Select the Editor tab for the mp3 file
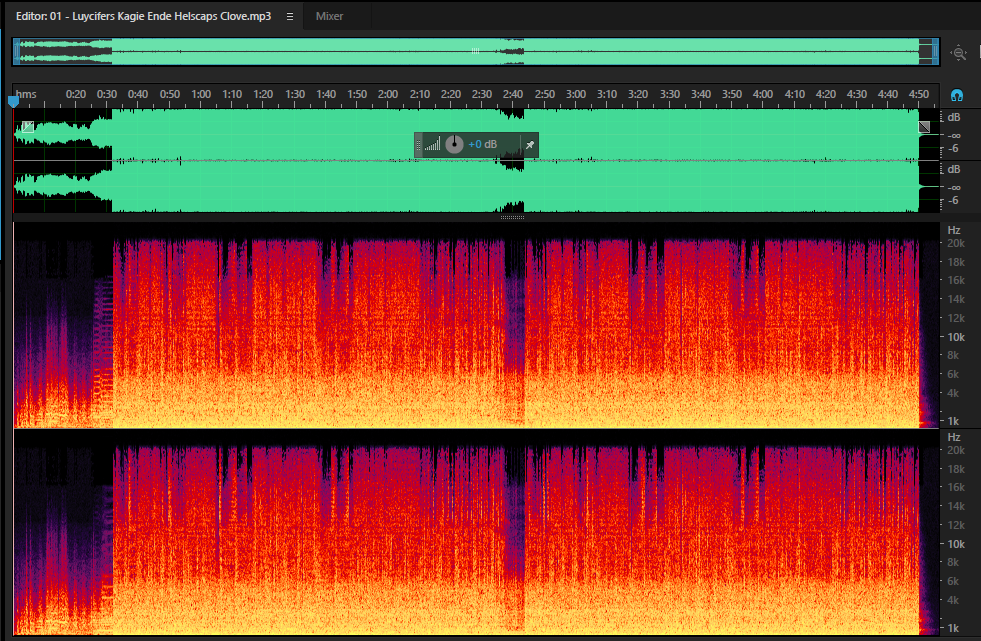Image resolution: width=981 pixels, height=641 pixels. tap(143, 16)
